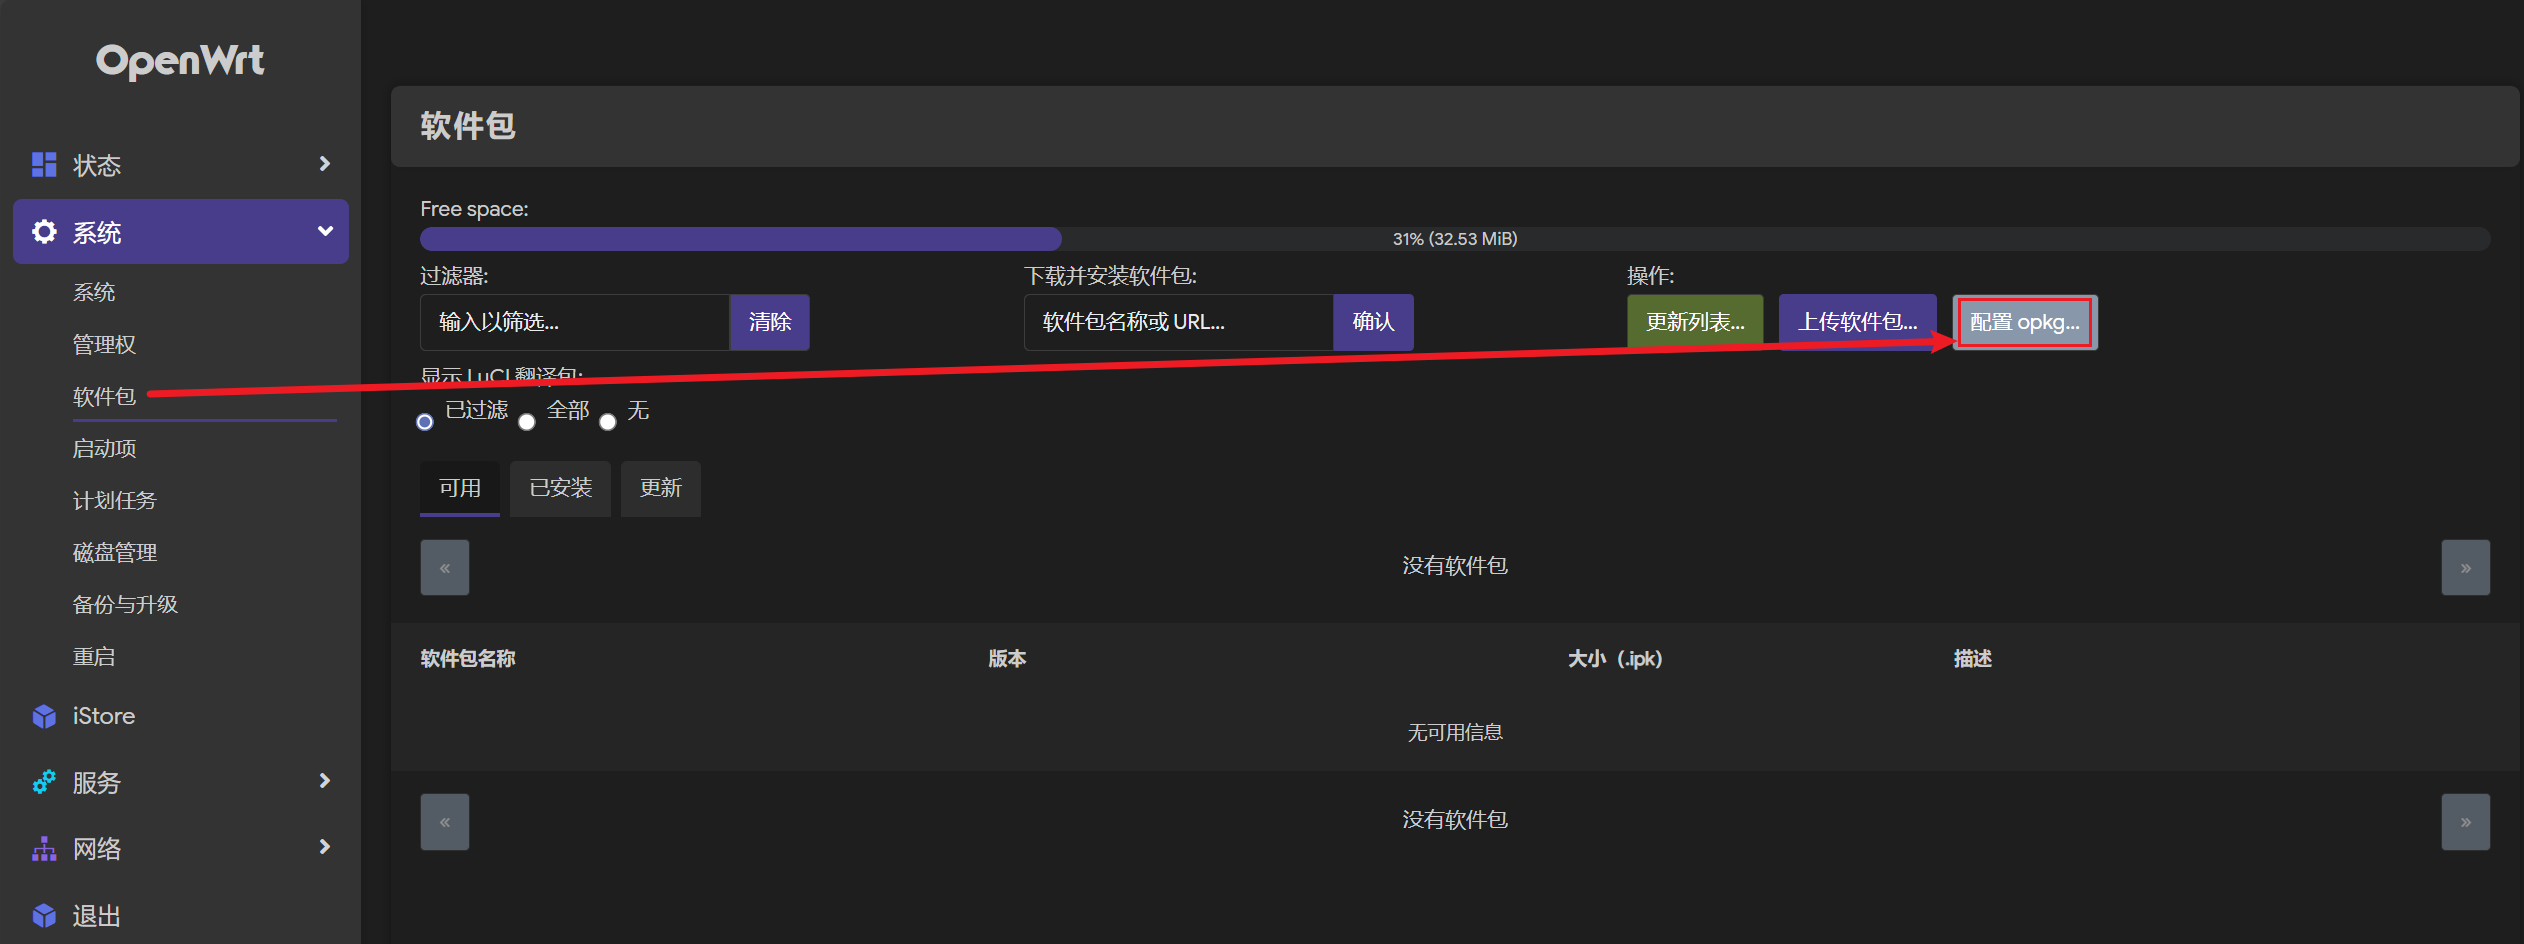Click the Network topology icon

[44, 849]
